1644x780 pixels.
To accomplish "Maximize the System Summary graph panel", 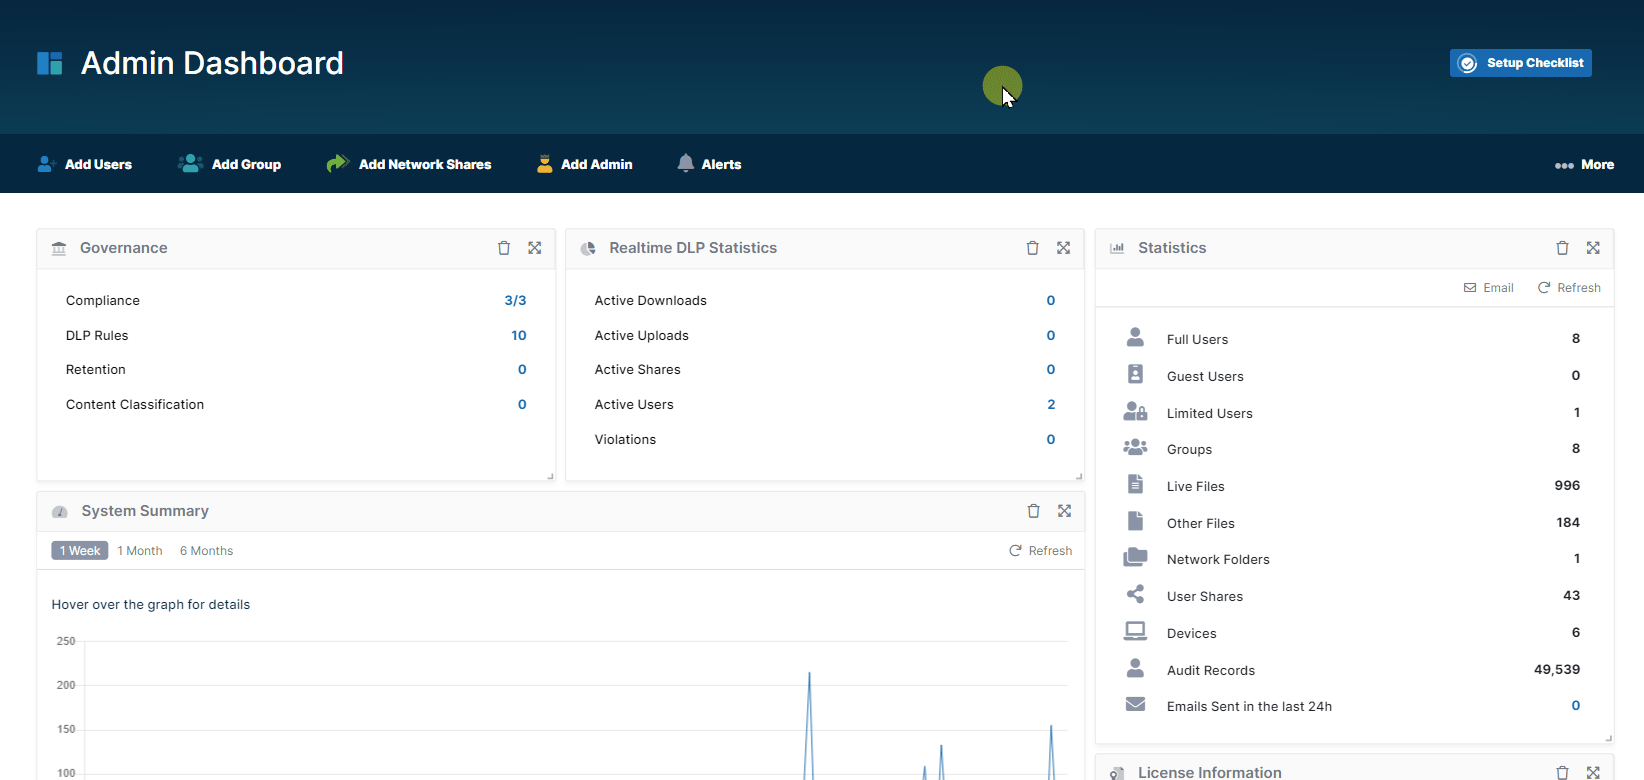I will 1065,511.
